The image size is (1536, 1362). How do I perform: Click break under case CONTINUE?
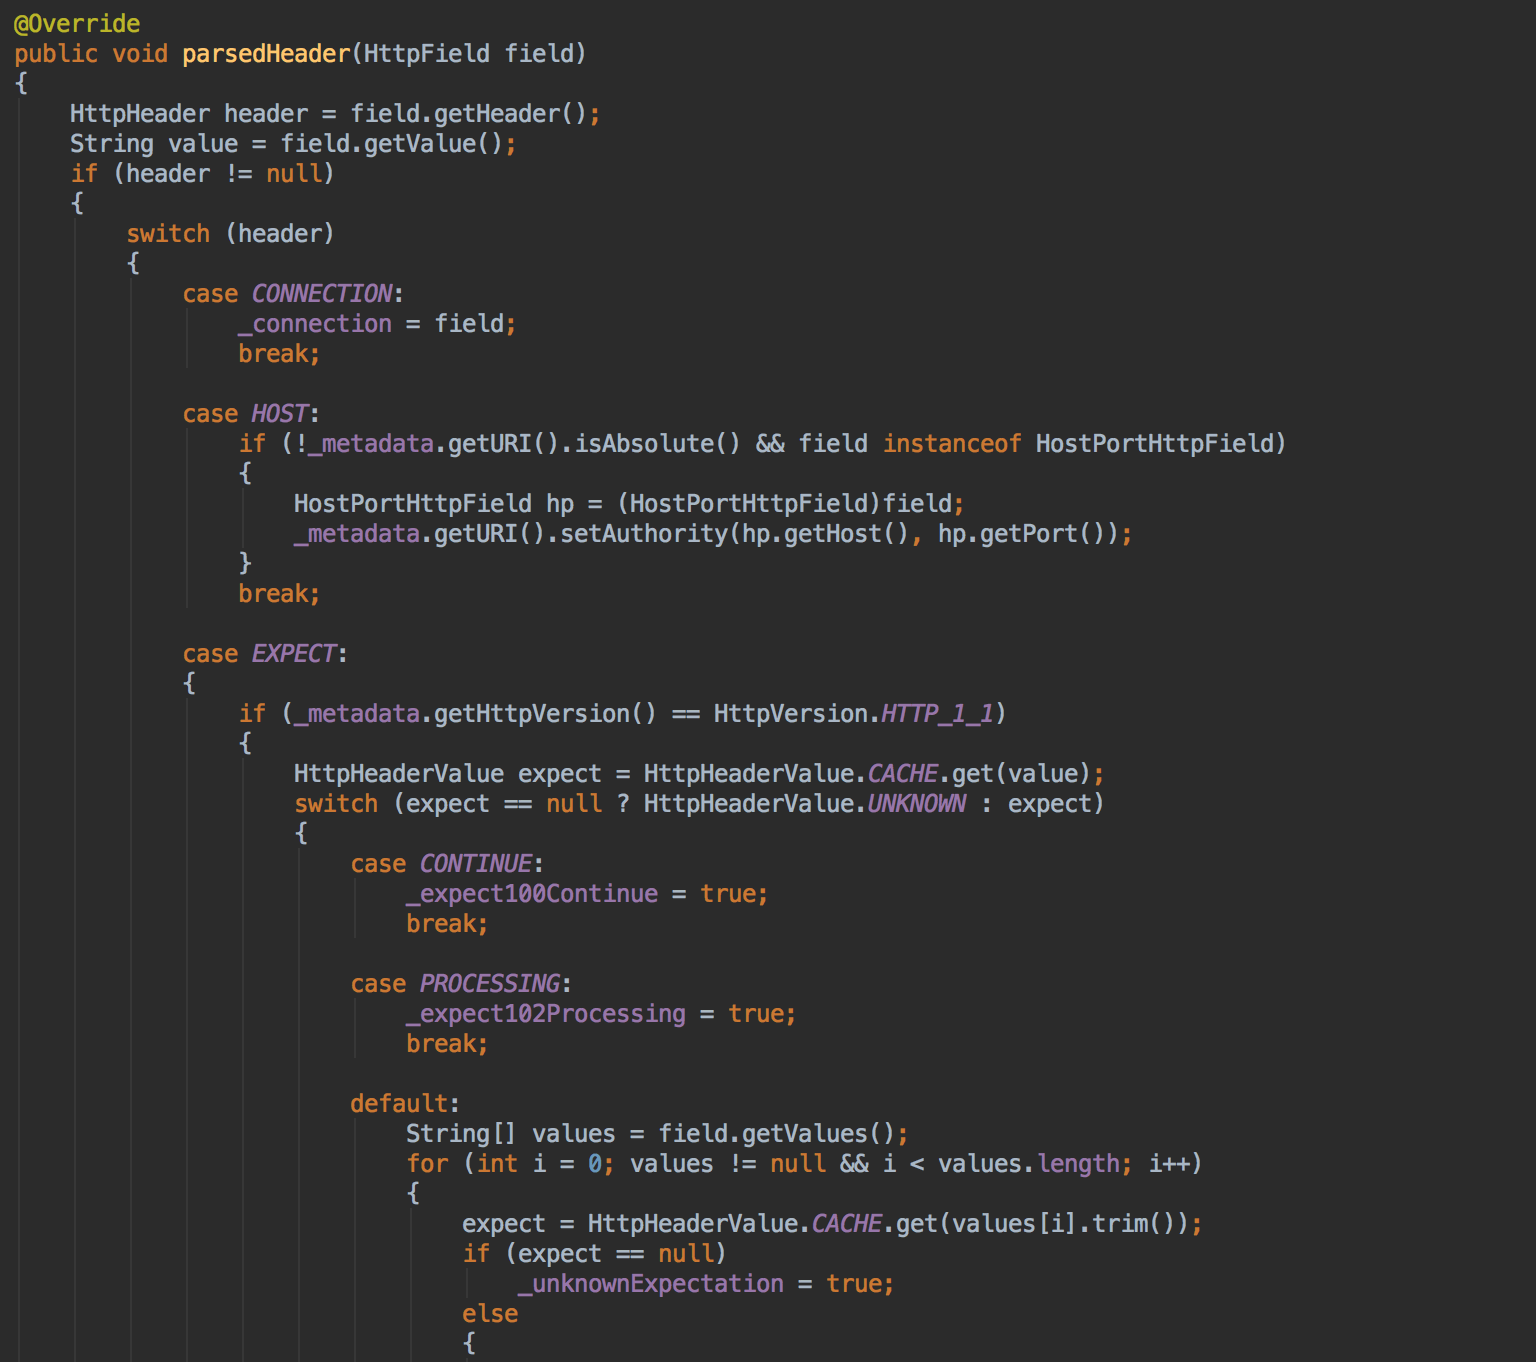coord(447,923)
